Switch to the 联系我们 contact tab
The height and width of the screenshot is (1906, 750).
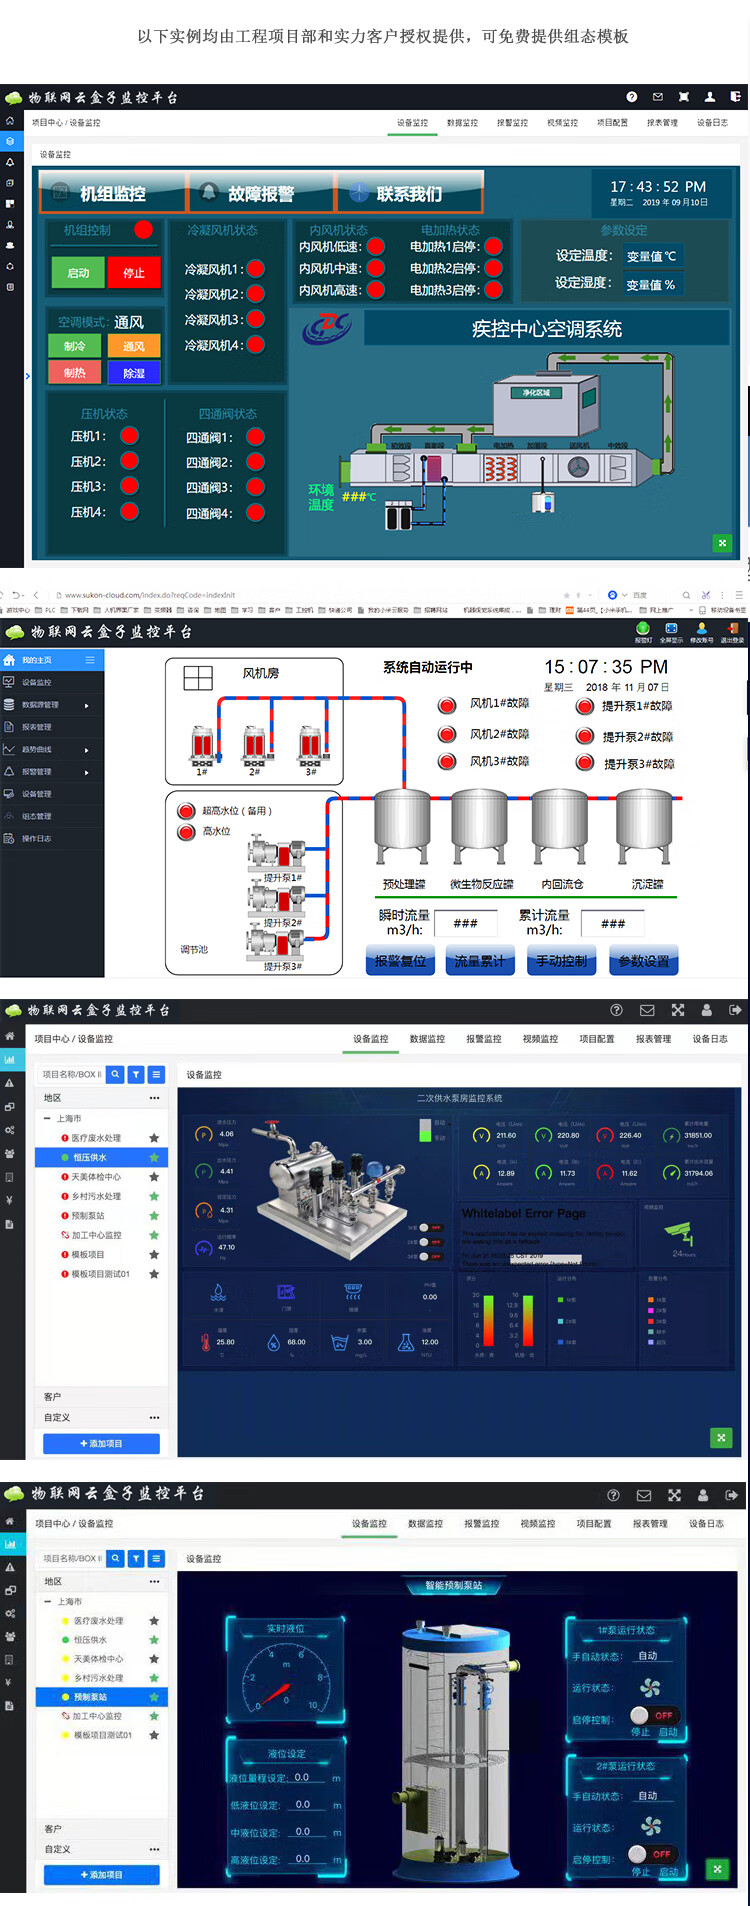coord(409,193)
